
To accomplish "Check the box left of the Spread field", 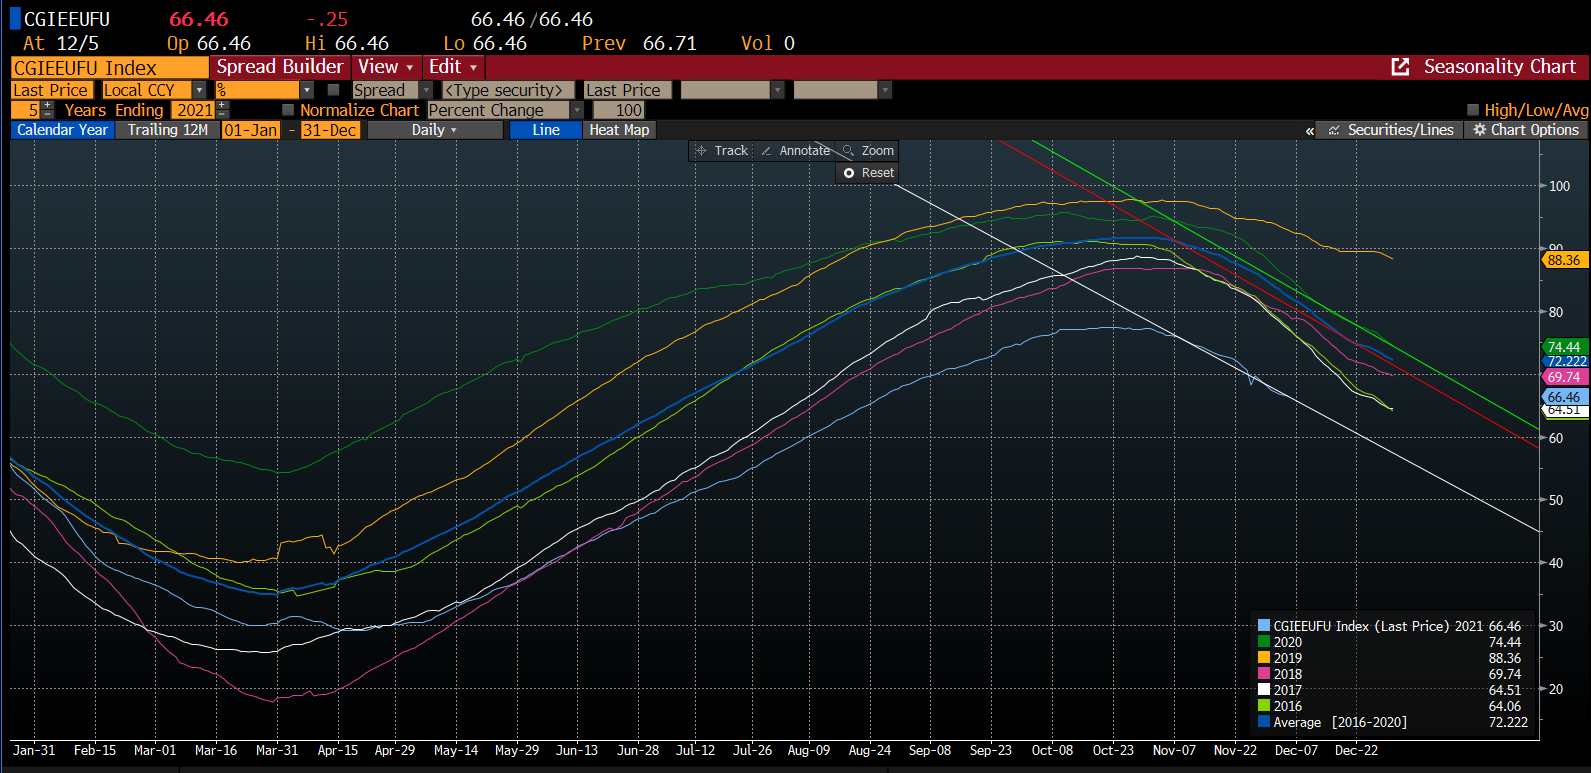I will 334,90.
